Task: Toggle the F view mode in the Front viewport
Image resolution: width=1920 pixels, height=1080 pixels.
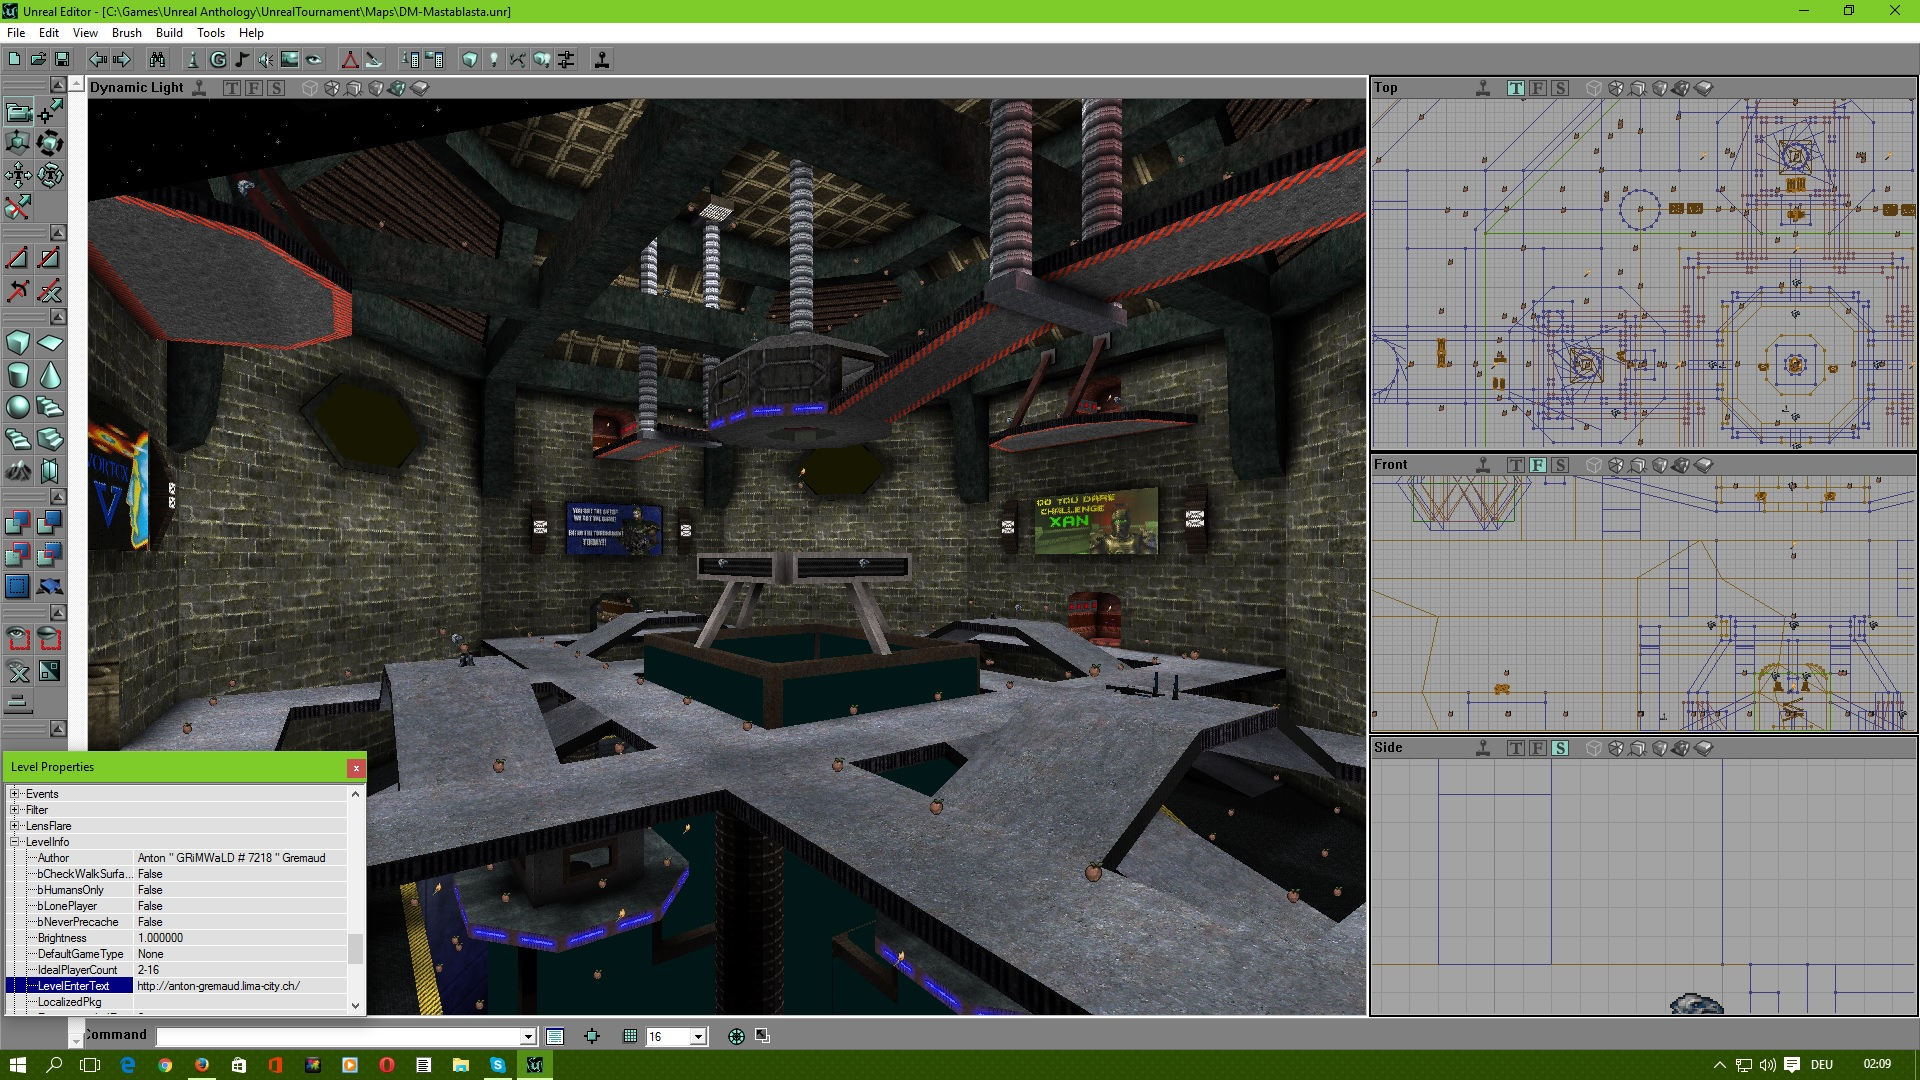Action: (1537, 464)
